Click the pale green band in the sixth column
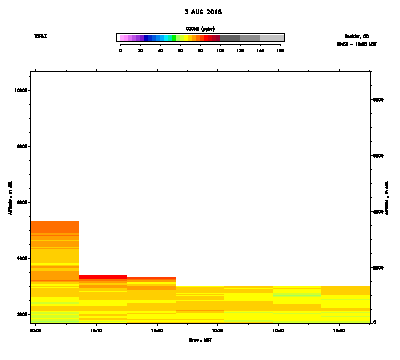Viewport: 400px width, 360px height. point(297,295)
